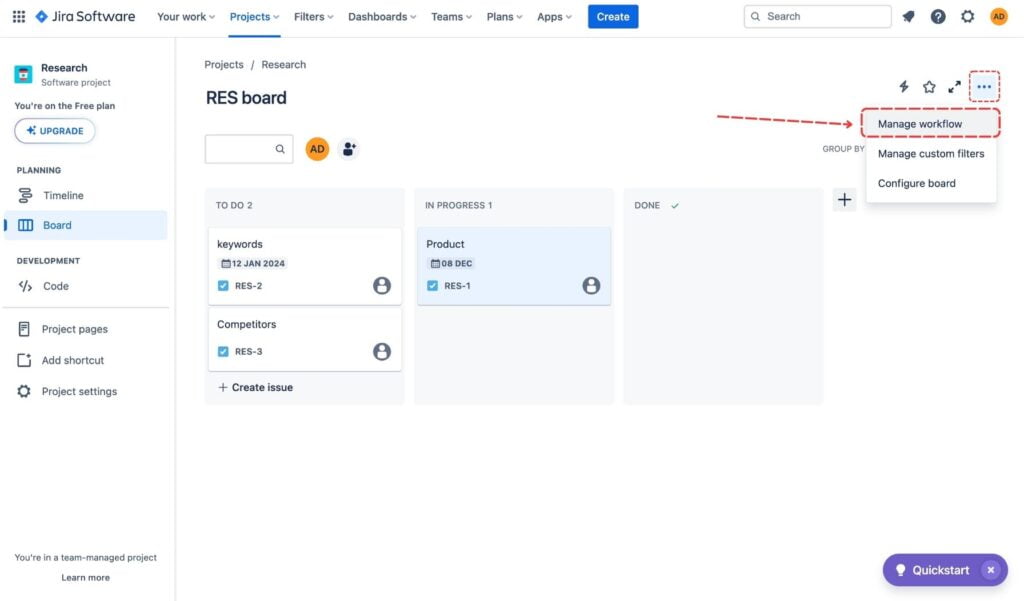The height and width of the screenshot is (601, 1024).
Task: Open the more options ellipsis menu
Action: (x=984, y=86)
